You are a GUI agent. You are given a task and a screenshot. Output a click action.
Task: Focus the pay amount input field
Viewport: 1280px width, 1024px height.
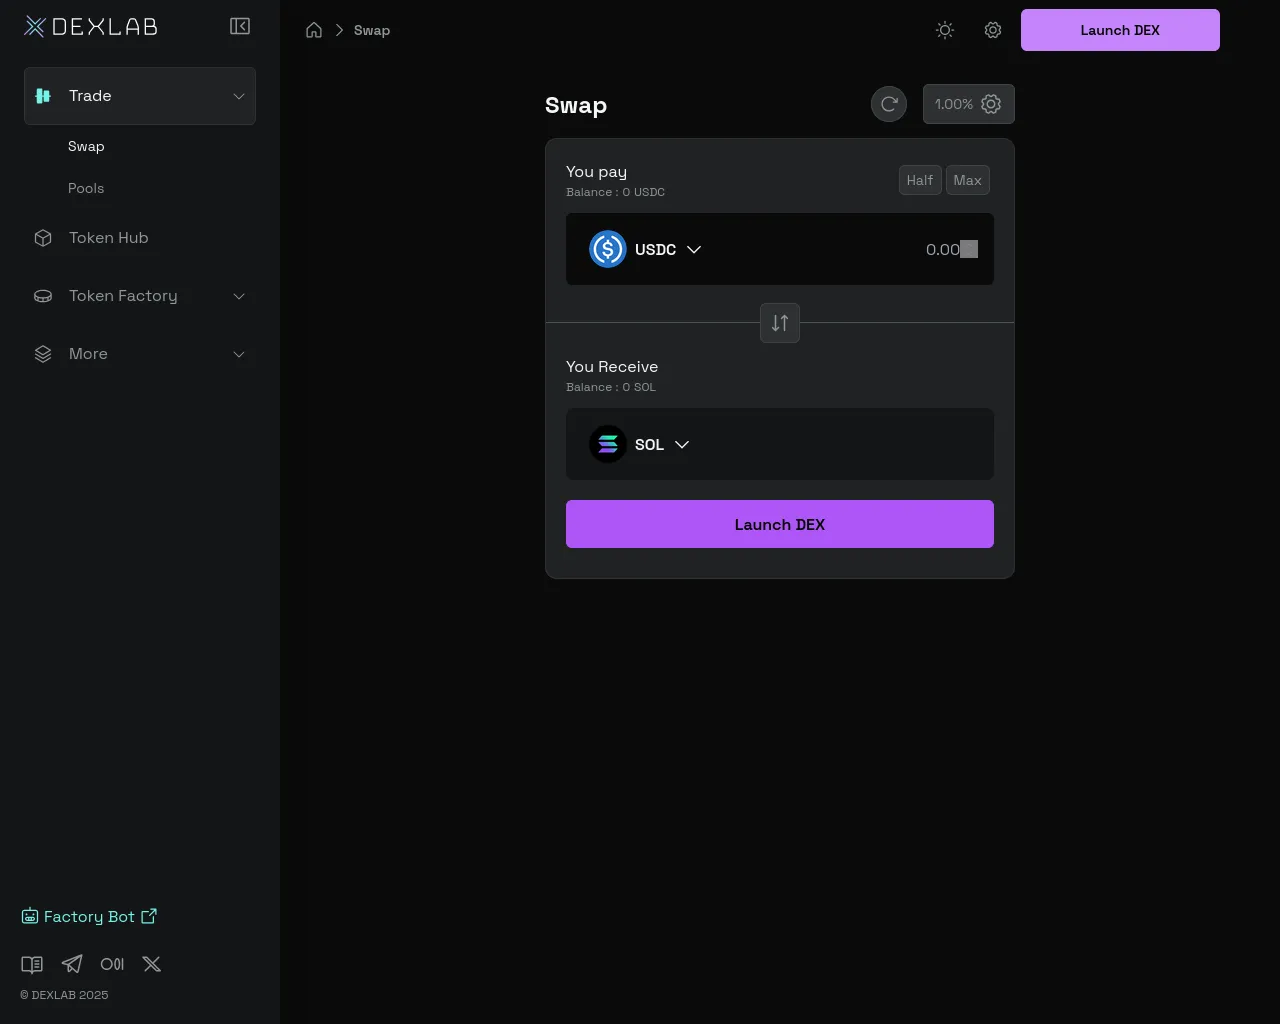pyautogui.click(x=848, y=249)
